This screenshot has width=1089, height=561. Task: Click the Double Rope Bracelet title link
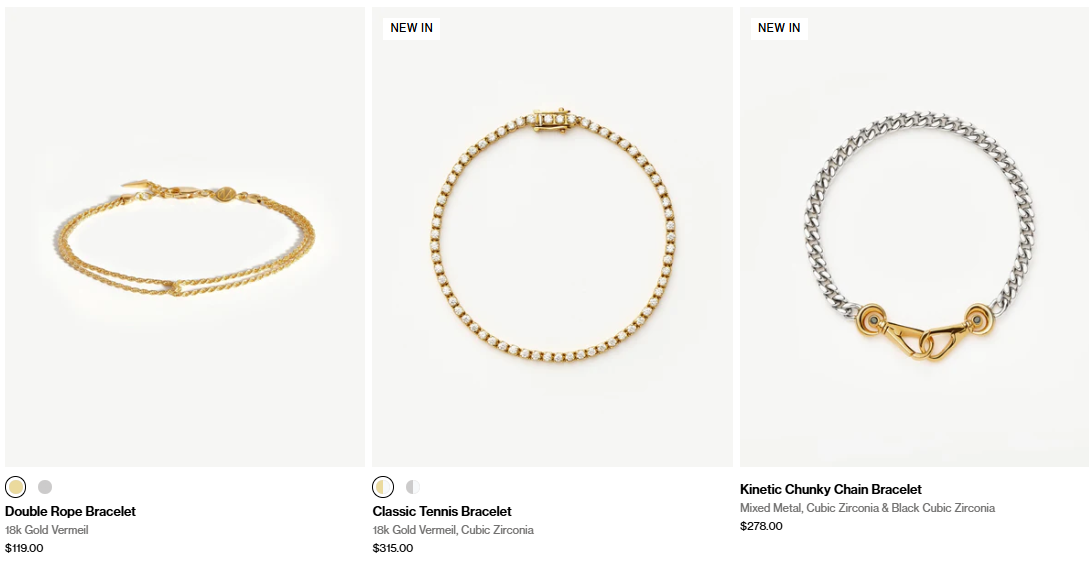70,511
